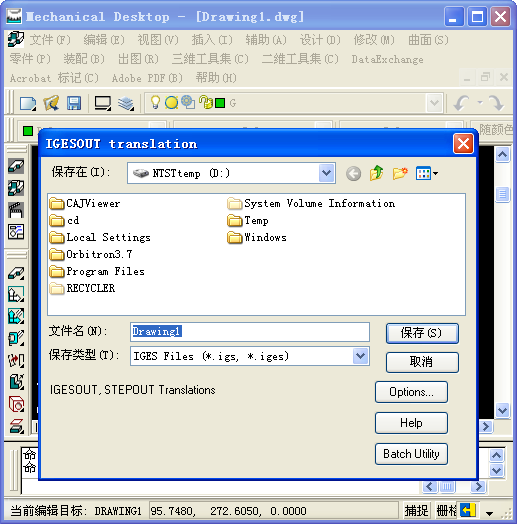The height and width of the screenshot is (524, 517).
Task: Click the drawing layout tool in left toolbar
Action: click(16, 232)
